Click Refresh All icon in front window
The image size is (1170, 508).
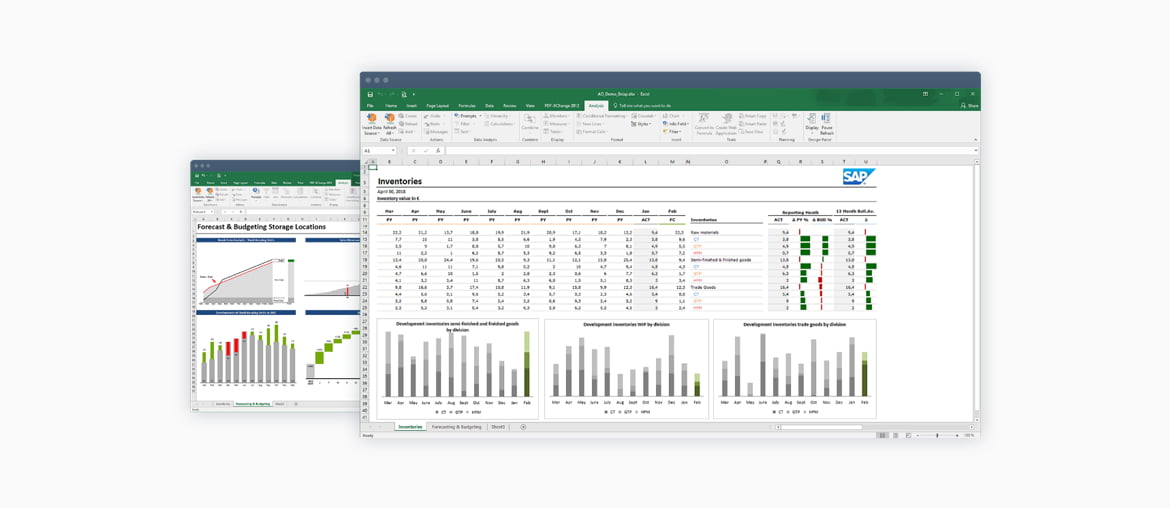(x=390, y=117)
